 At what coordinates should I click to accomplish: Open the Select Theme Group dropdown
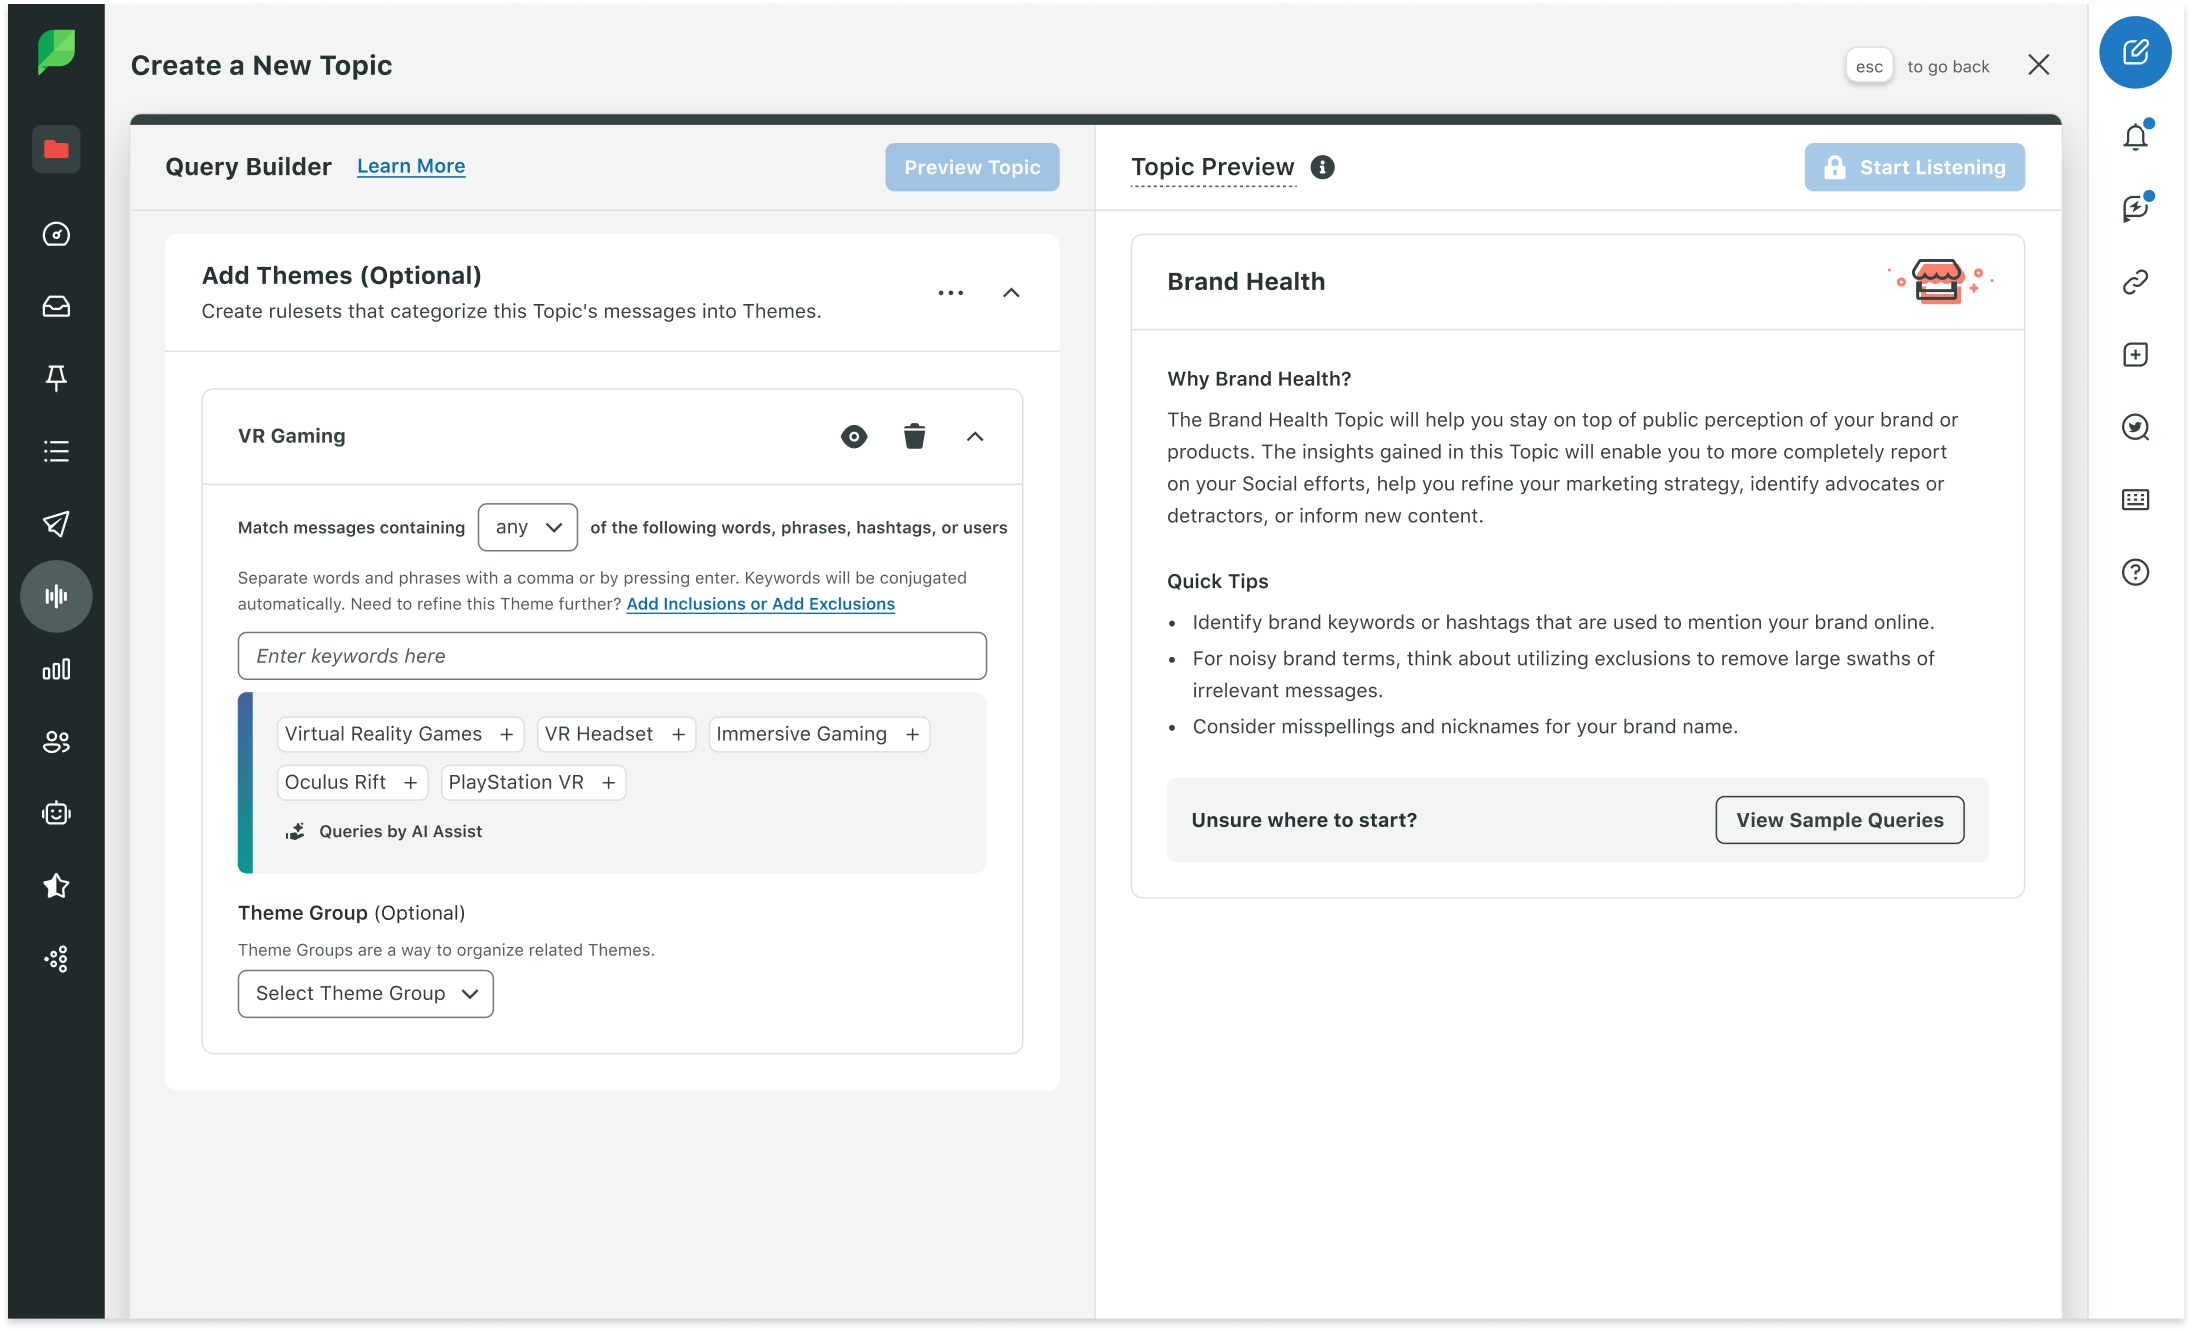click(365, 993)
